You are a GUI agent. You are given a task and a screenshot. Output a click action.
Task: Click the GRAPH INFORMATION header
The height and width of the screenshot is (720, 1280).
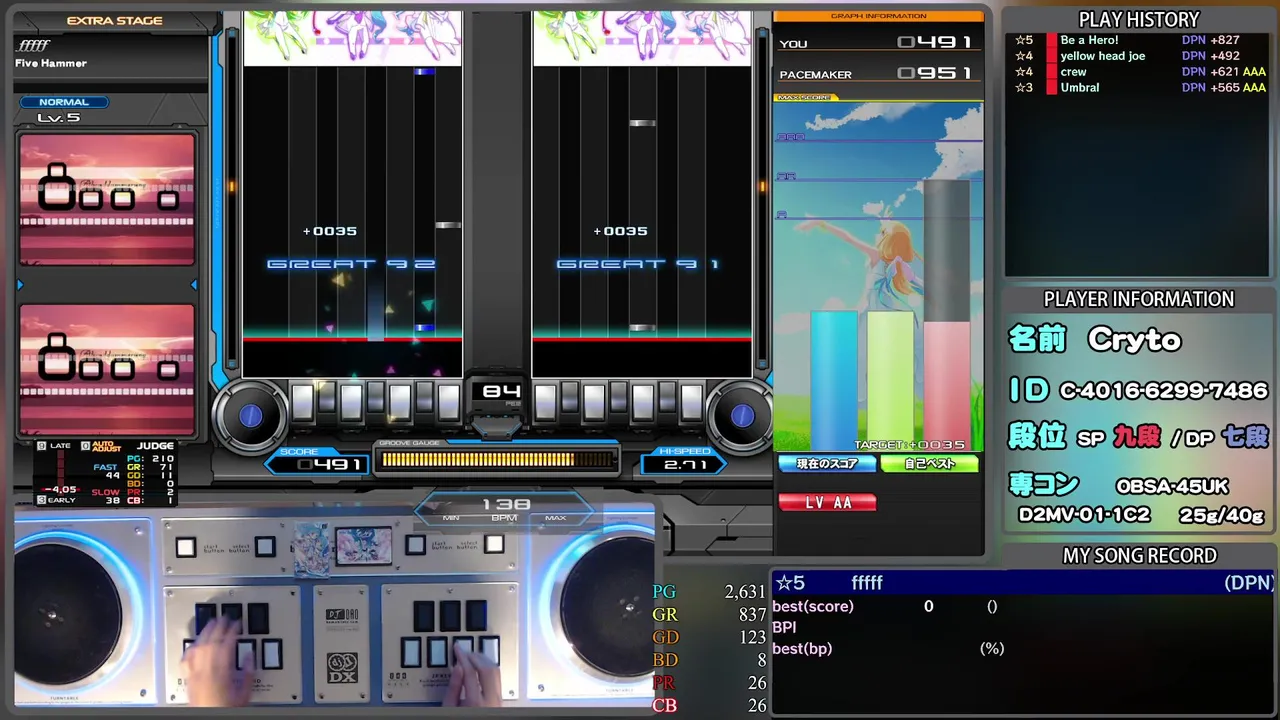point(878,16)
